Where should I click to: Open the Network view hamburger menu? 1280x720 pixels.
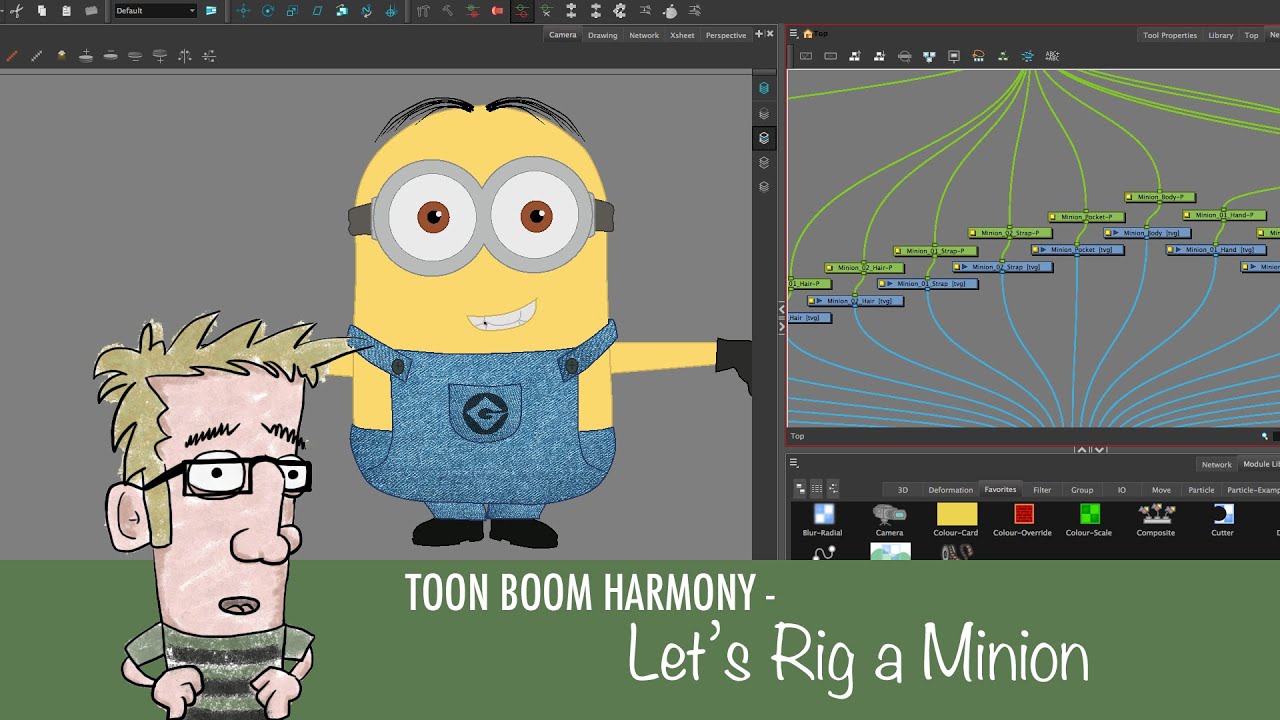pyautogui.click(x=794, y=34)
